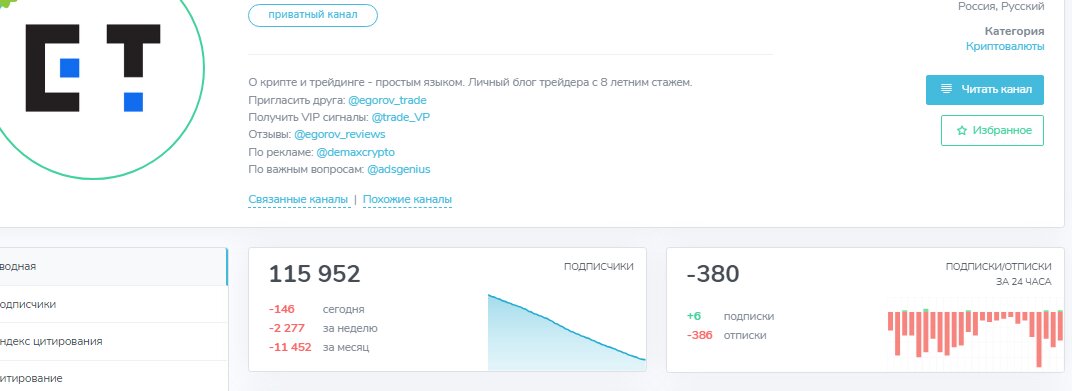Open the @demaxcrypto link
1072x391 pixels.
356,152
